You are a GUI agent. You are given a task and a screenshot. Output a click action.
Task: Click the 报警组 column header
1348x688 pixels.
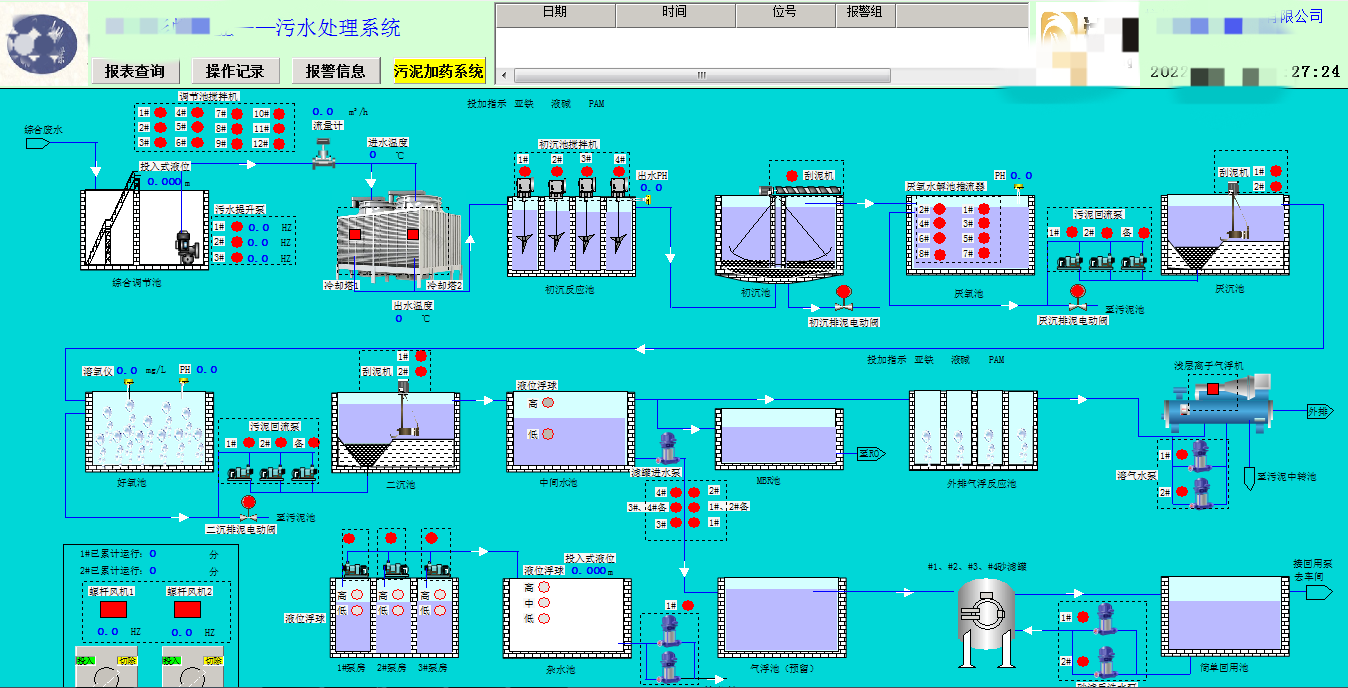click(x=864, y=12)
